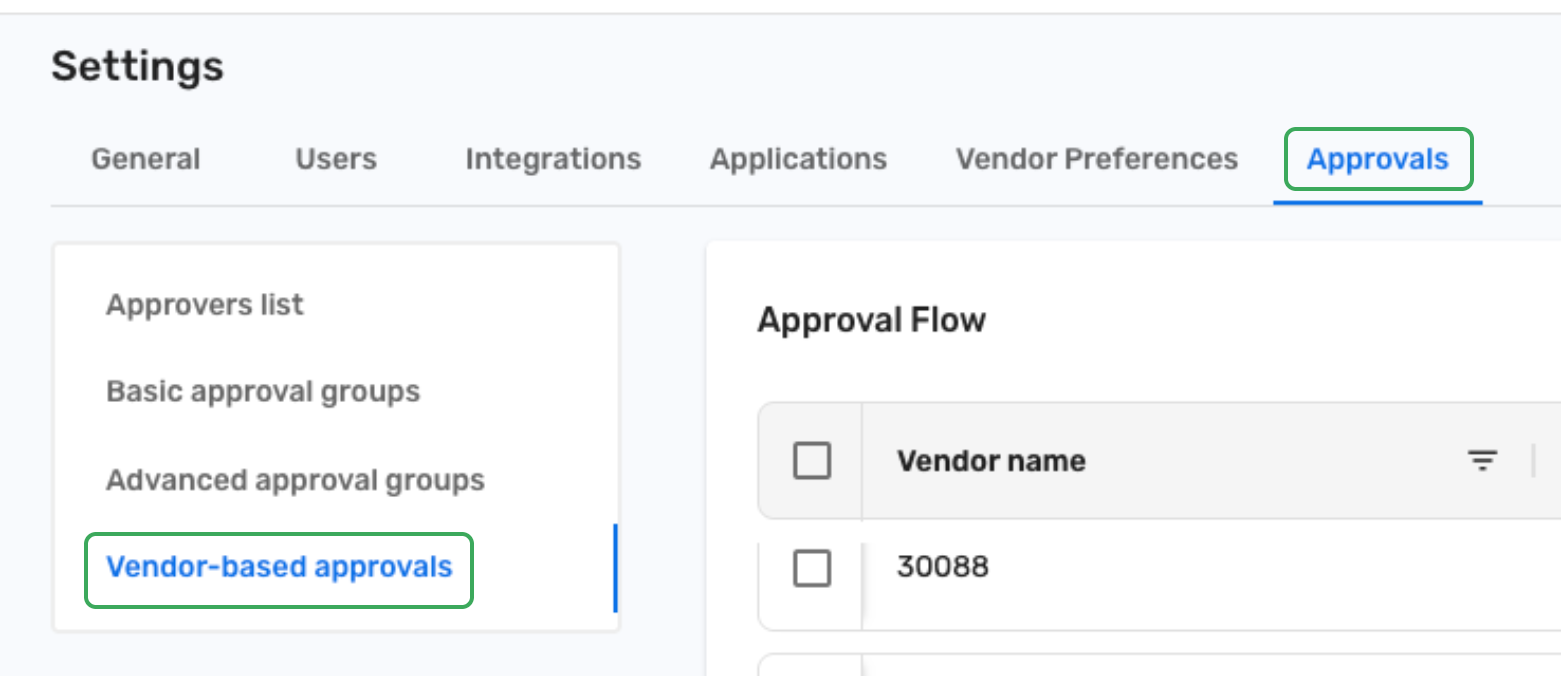Open Approvers list in sidebar
1561x676 pixels.
(205, 305)
